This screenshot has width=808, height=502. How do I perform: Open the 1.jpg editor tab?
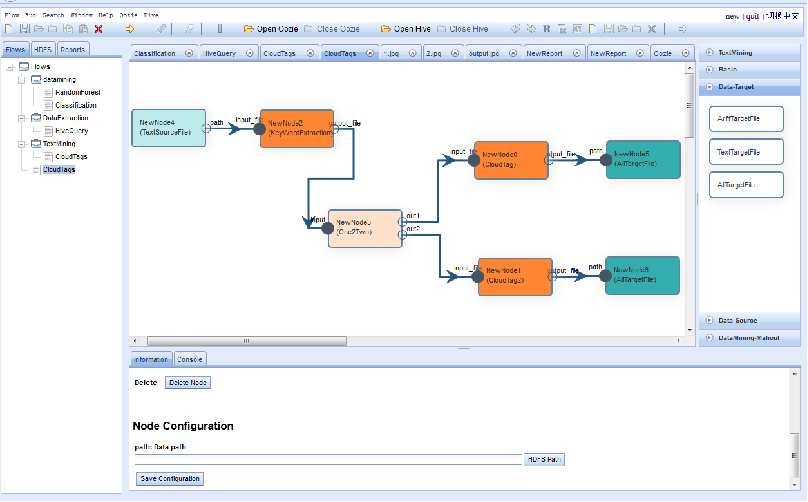point(391,53)
